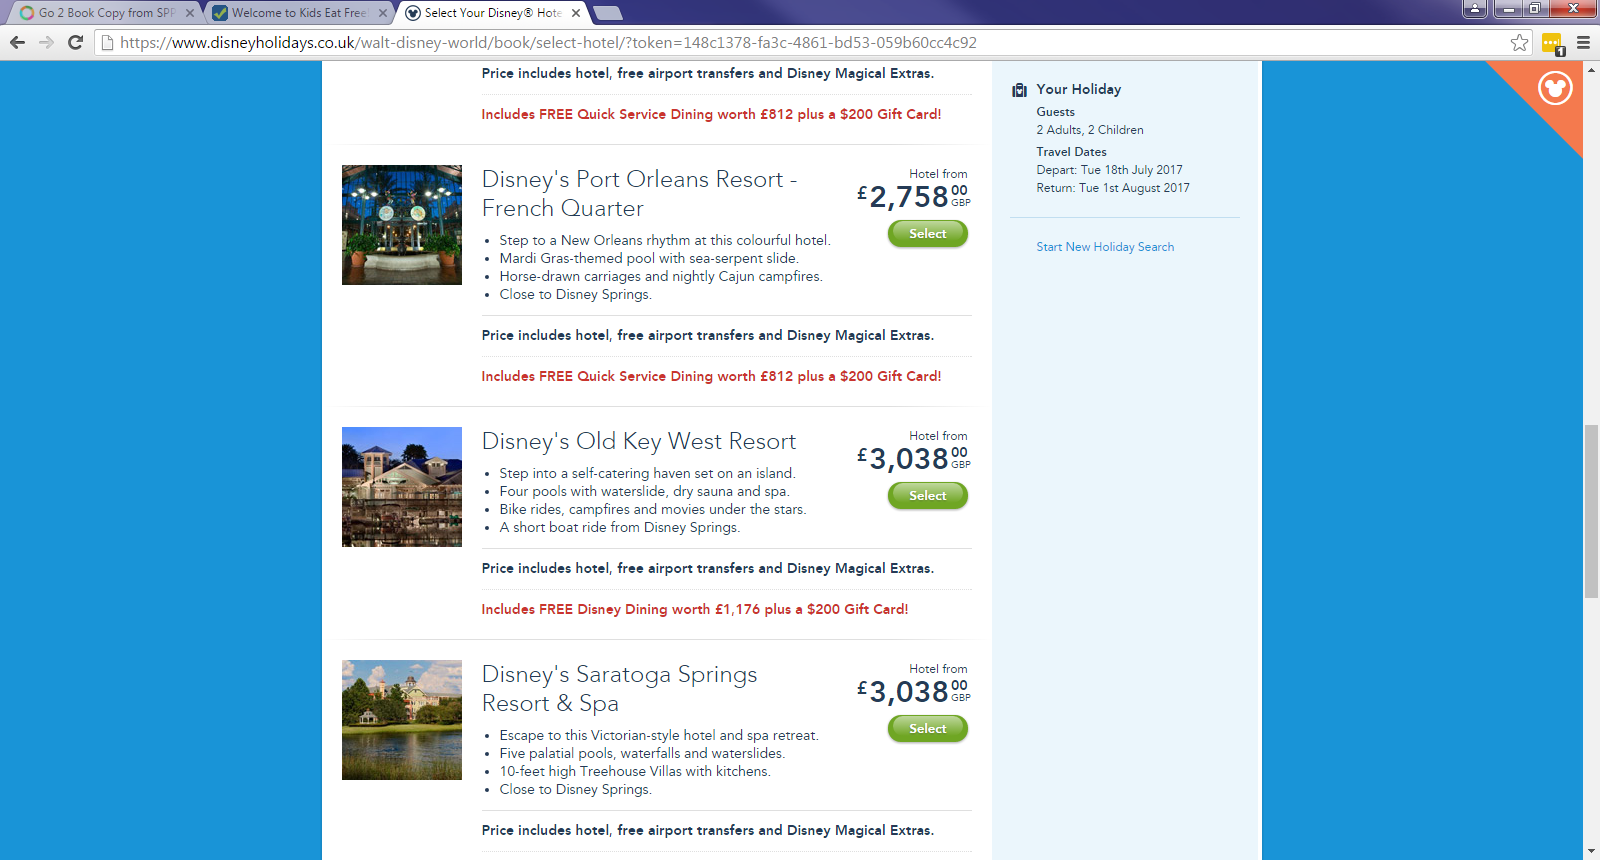Image resolution: width=1600 pixels, height=860 pixels.
Task: Click 'Mardi Gras-themed pool with sea-serpent slide'
Action: pyautogui.click(x=649, y=258)
